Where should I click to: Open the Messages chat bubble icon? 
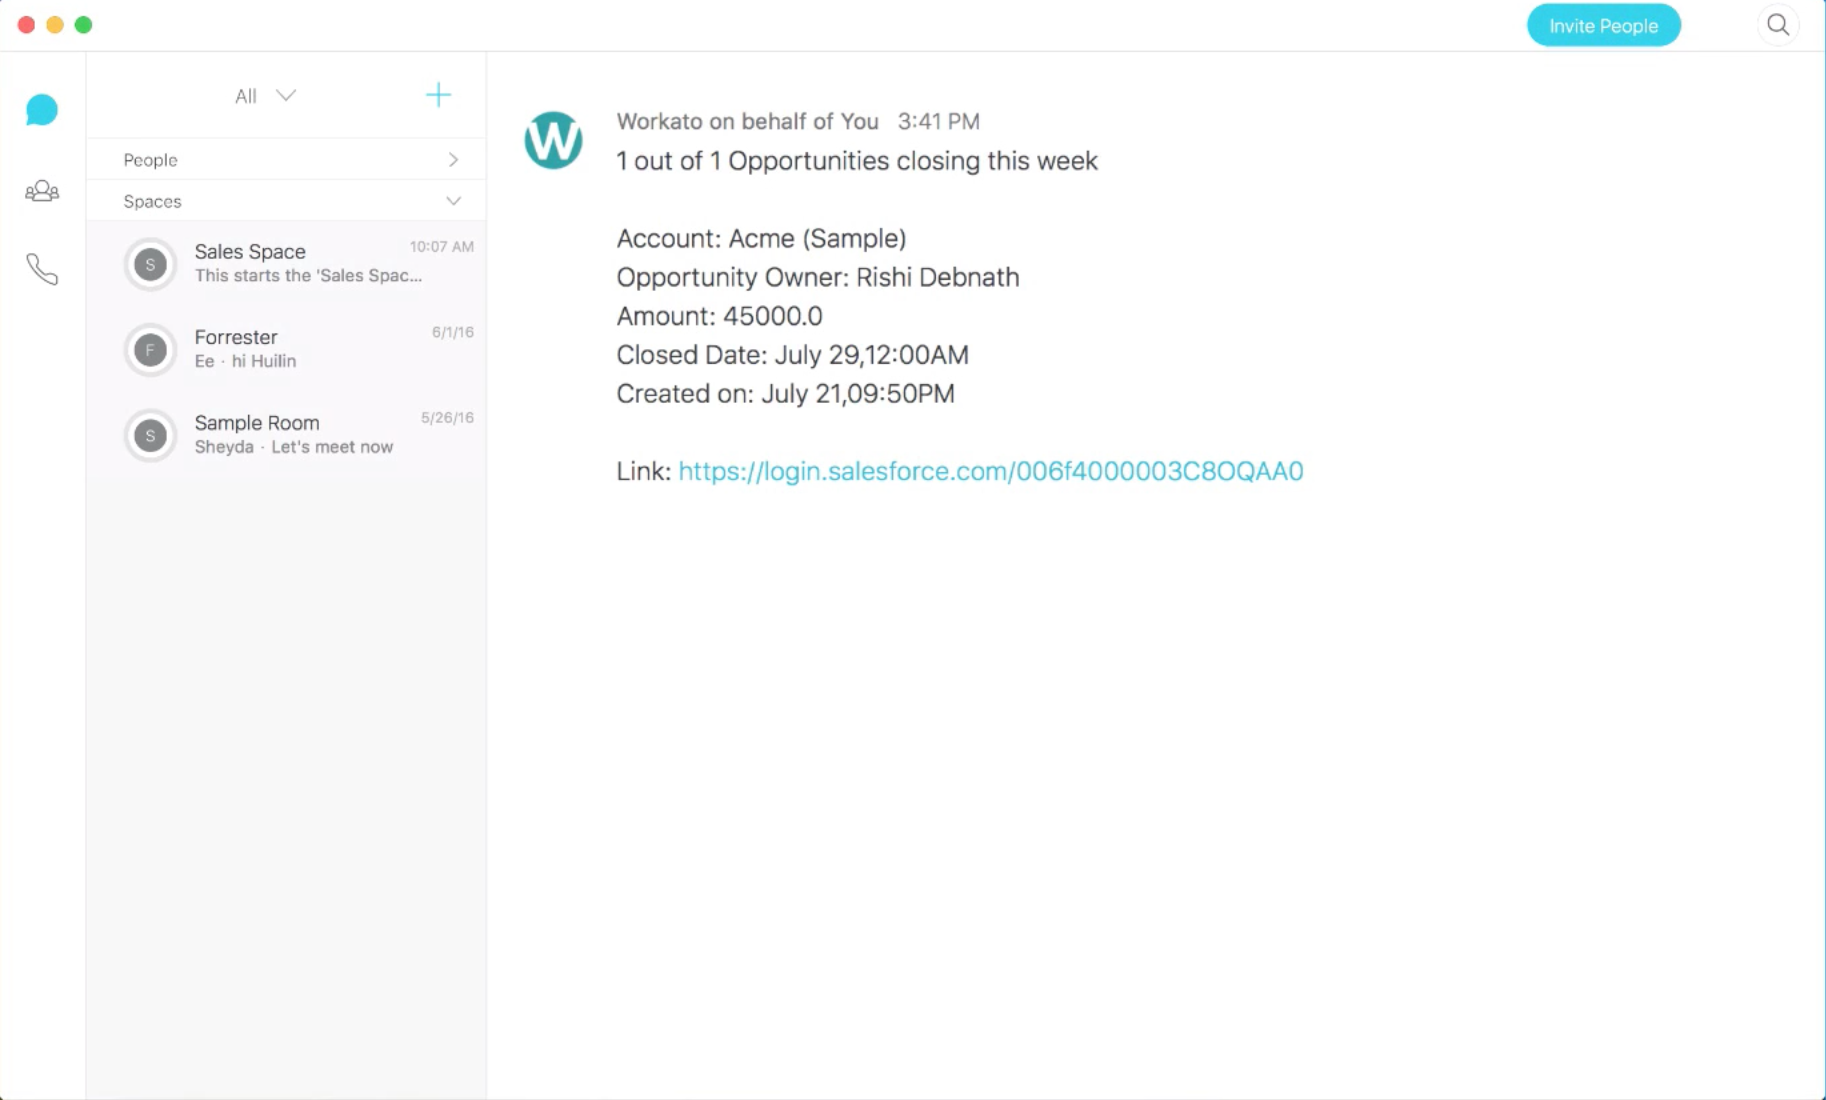point(42,109)
